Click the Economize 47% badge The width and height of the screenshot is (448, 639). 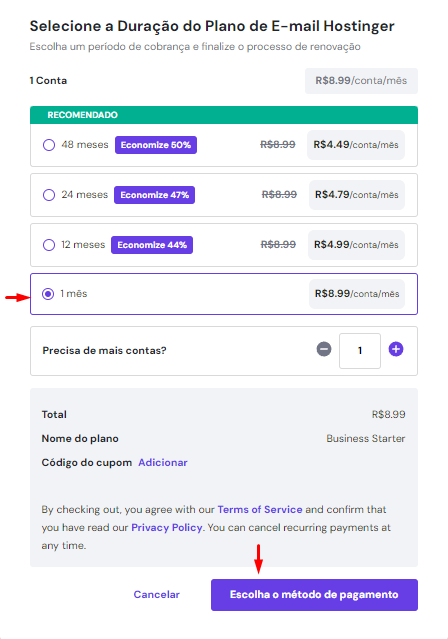(x=154, y=195)
